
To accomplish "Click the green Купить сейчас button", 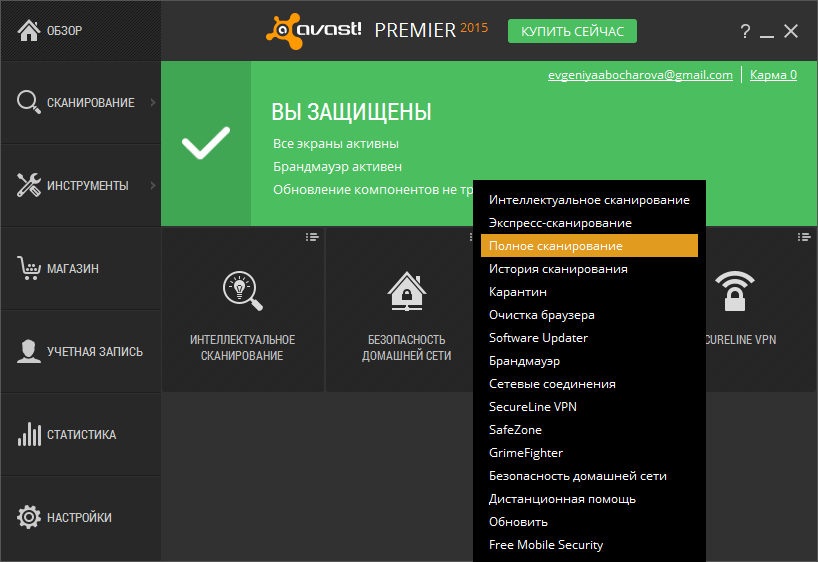I will (x=572, y=31).
